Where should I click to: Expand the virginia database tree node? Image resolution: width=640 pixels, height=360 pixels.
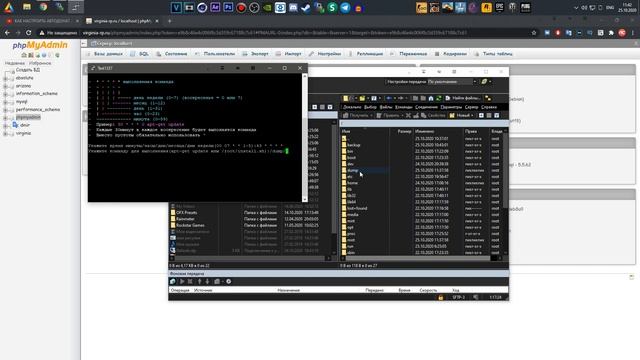[x=5, y=133]
